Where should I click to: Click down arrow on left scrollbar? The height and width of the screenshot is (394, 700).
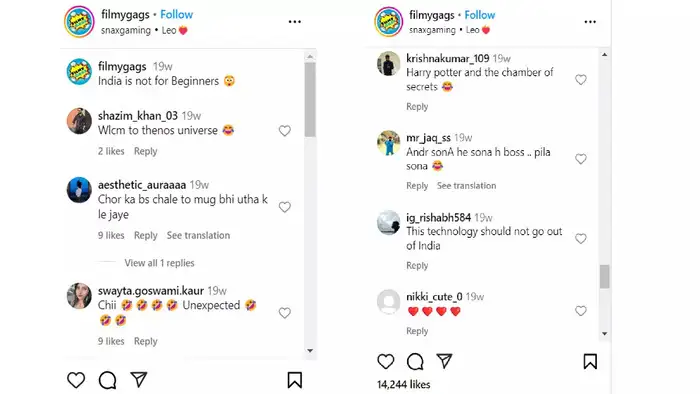[x=310, y=351]
